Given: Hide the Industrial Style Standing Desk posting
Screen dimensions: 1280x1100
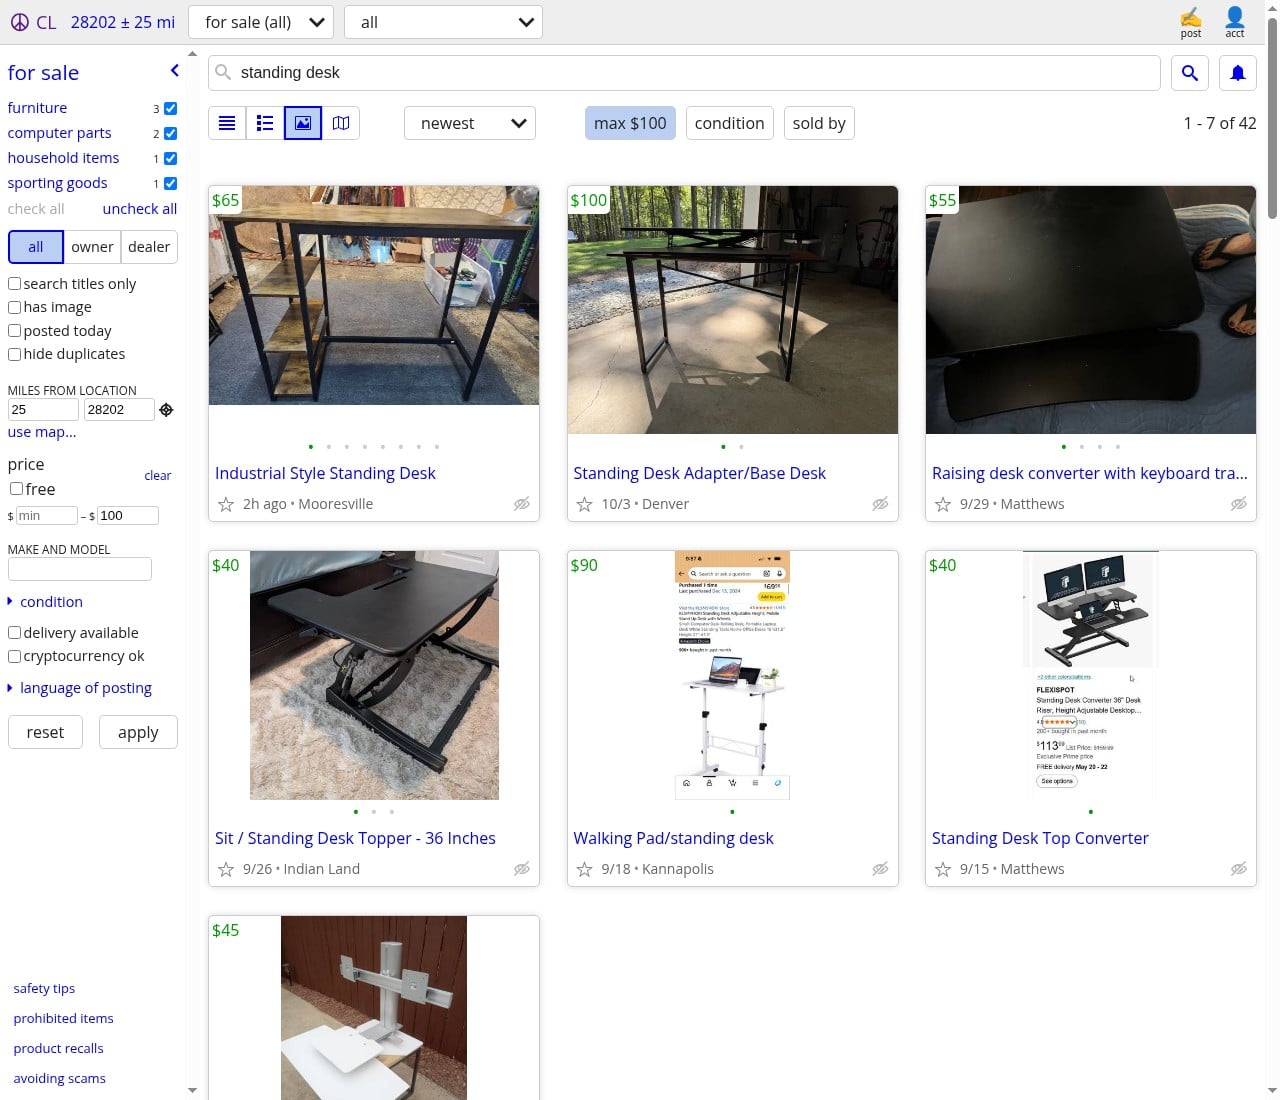Looking at the screenshot, I should point(522,504).
